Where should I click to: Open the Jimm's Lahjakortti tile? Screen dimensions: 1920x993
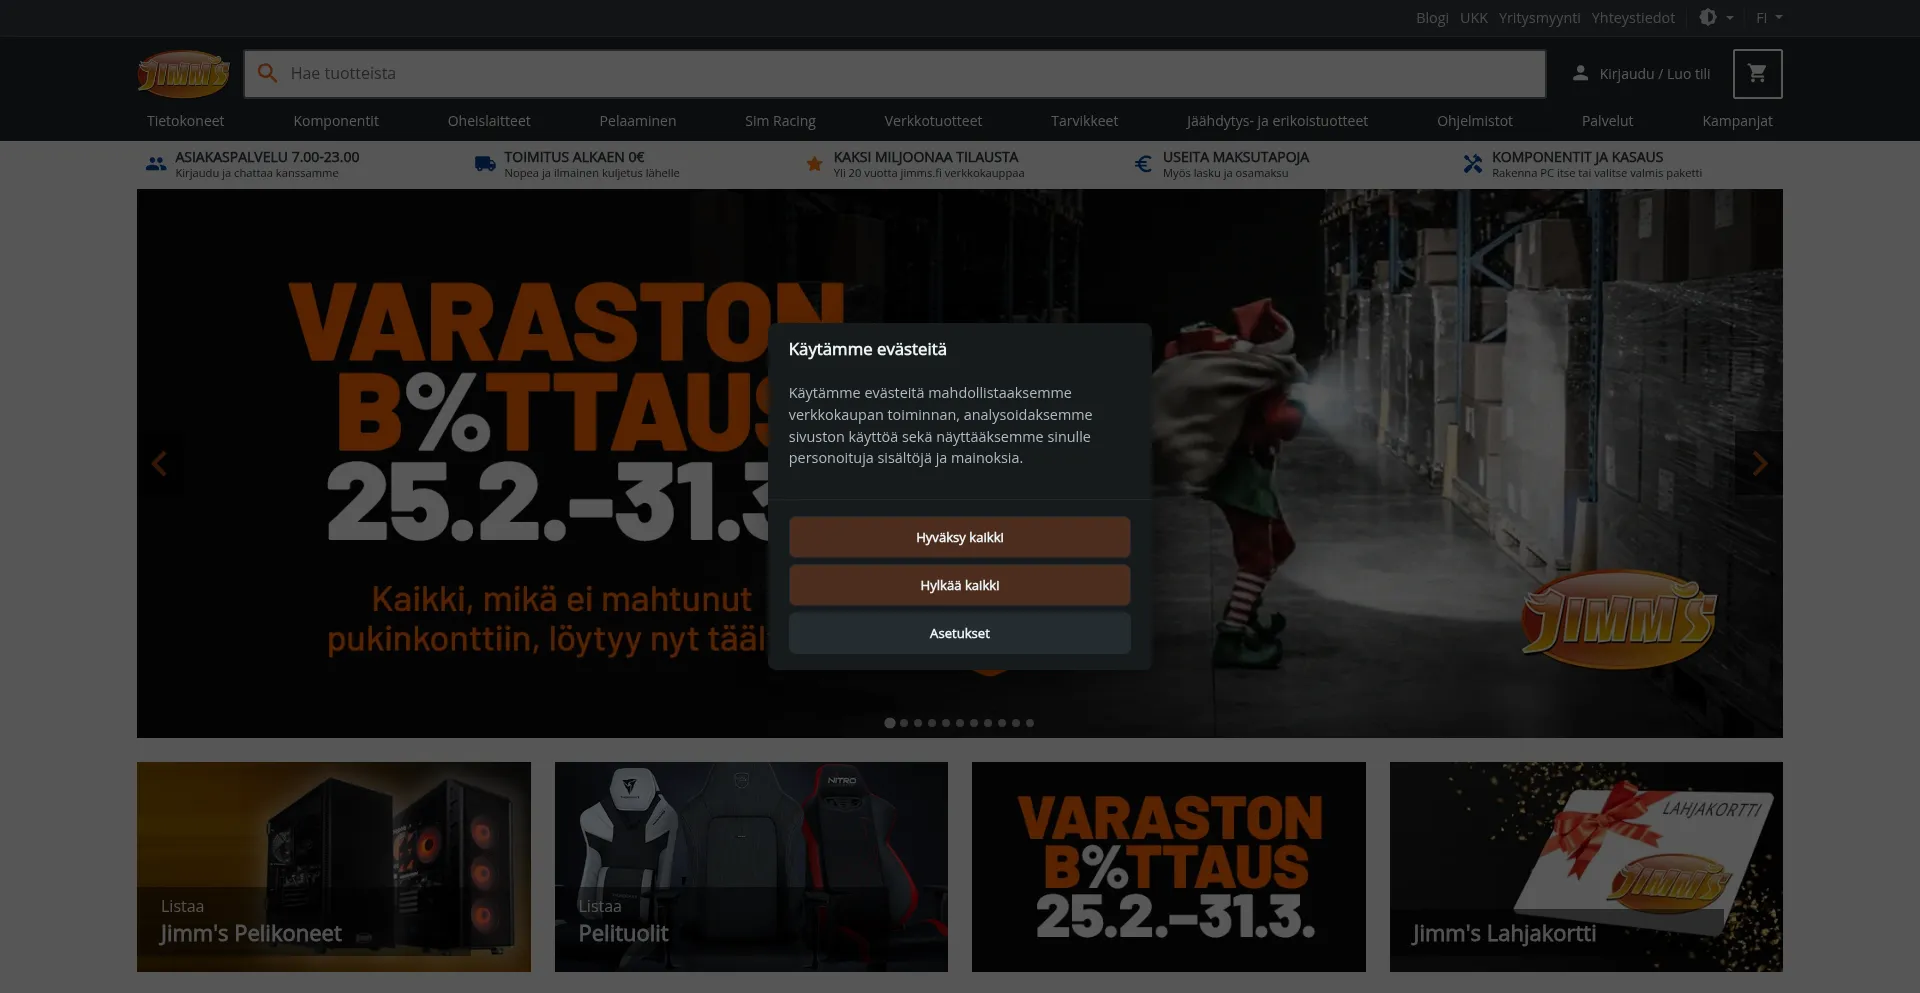click(x=1586, y=867)
